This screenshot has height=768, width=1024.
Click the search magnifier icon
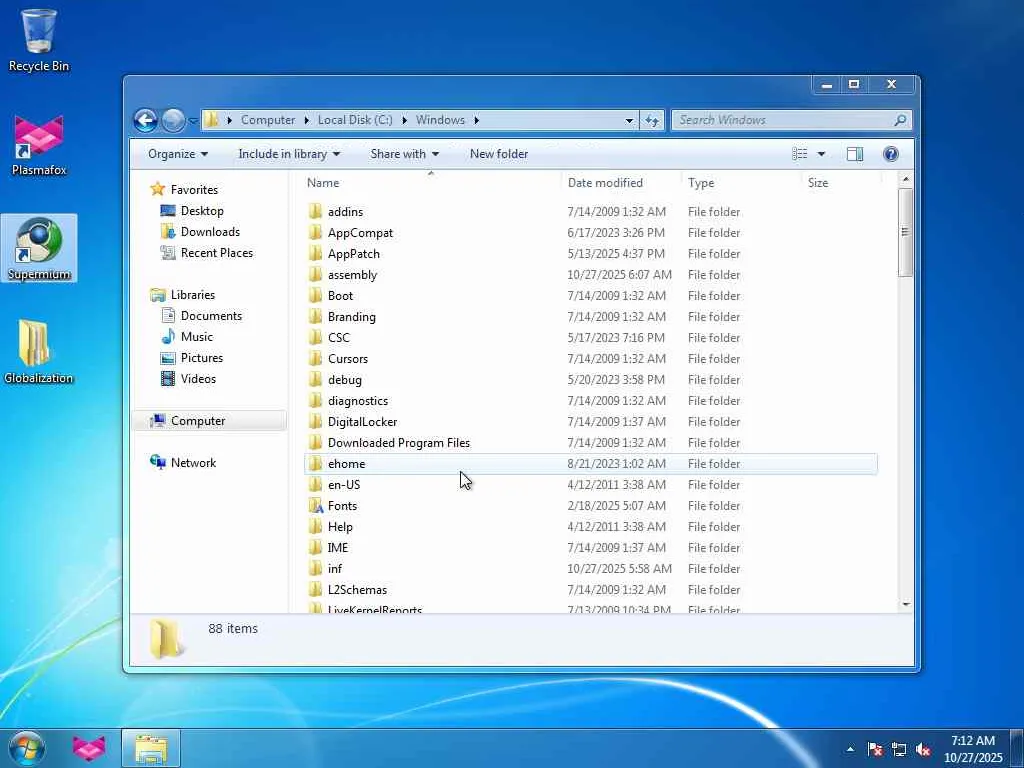(901, 120)
